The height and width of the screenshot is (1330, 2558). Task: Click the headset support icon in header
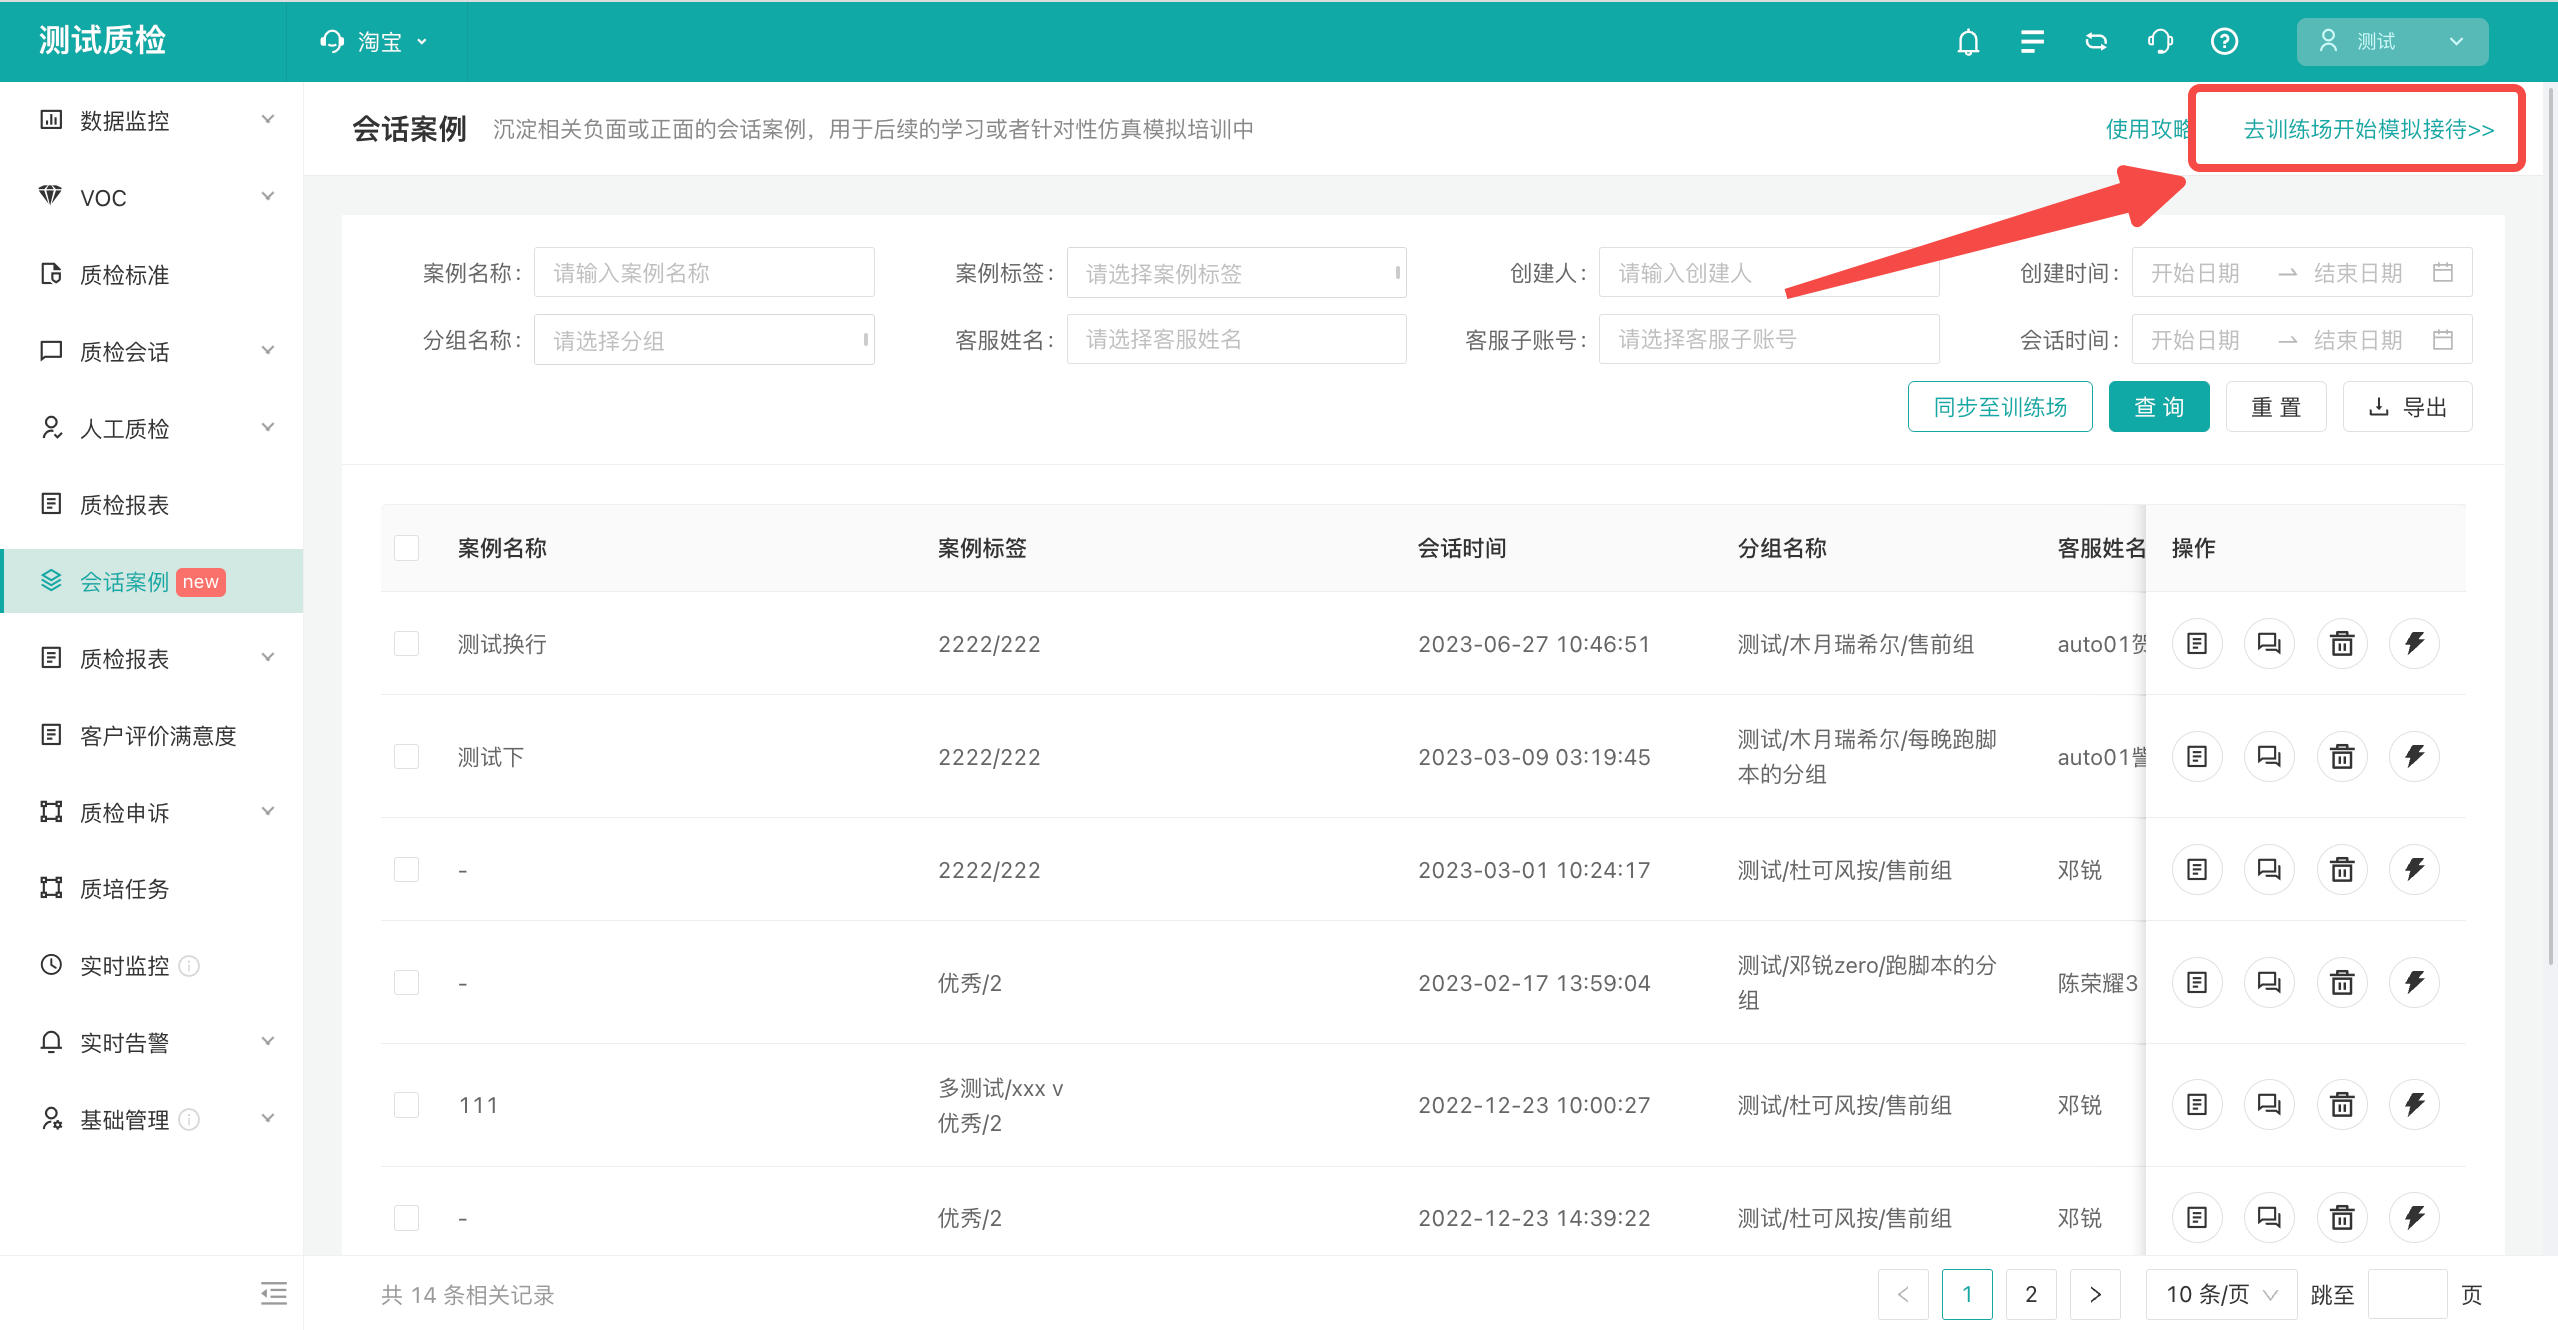[x=2160, y=42]
